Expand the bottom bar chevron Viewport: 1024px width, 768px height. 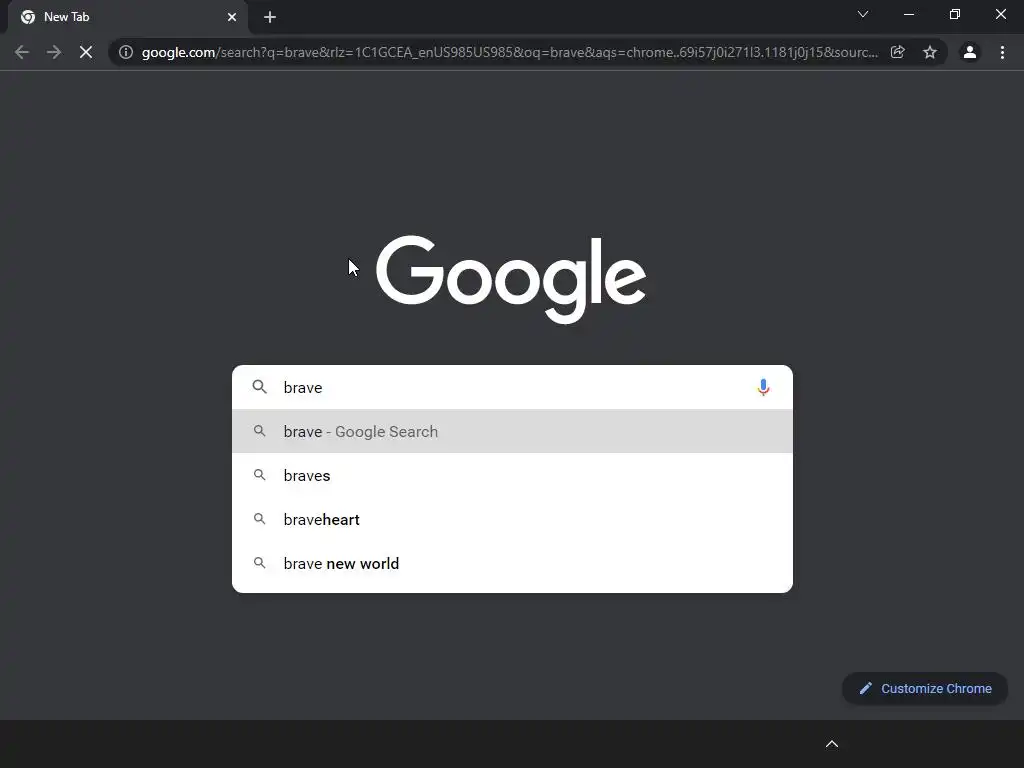tap(832, 744)
